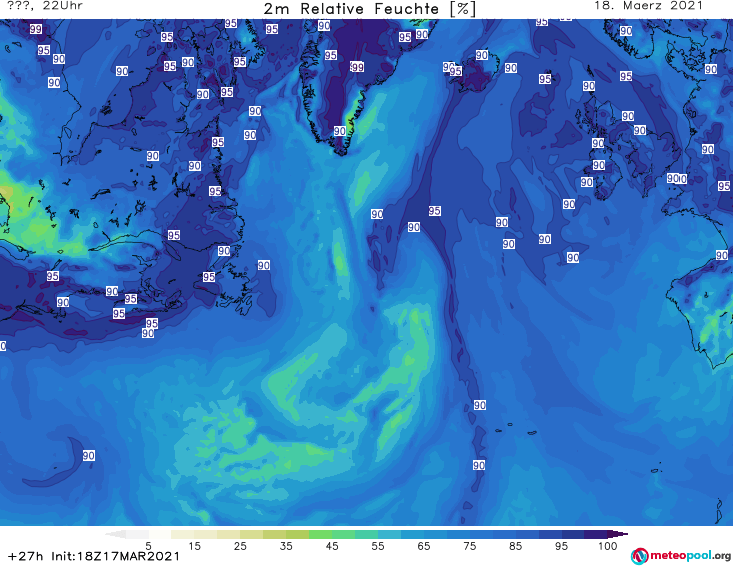Click the '+27h' forecast hour text
733x566 pixels.
coord(25,556)
